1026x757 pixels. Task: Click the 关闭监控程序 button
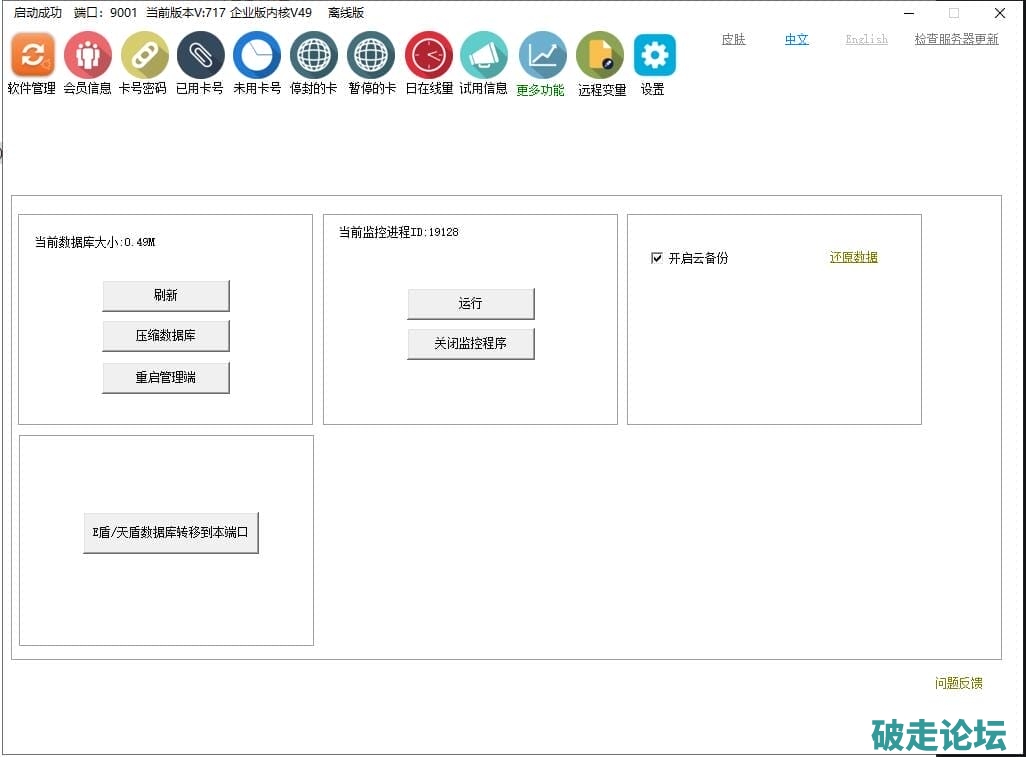[x=470, y=343]
